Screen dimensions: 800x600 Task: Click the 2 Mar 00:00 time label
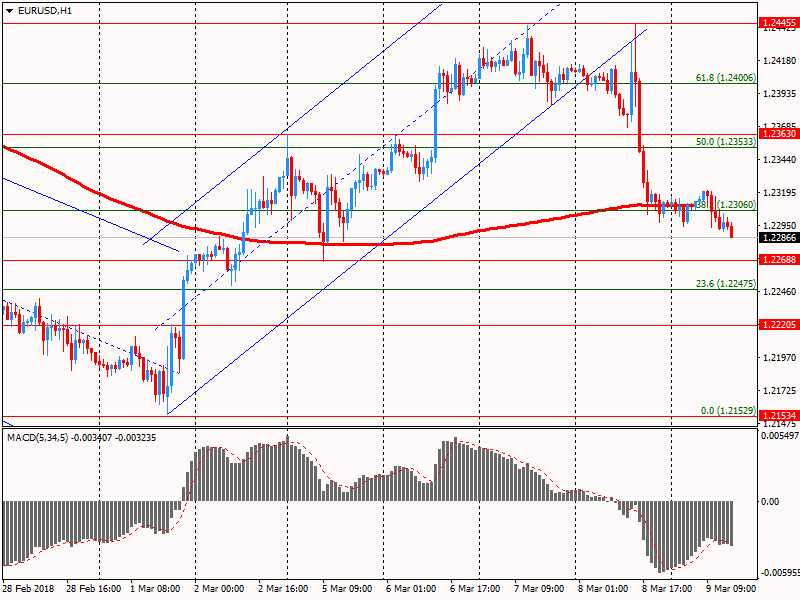(x=219, y=589)
